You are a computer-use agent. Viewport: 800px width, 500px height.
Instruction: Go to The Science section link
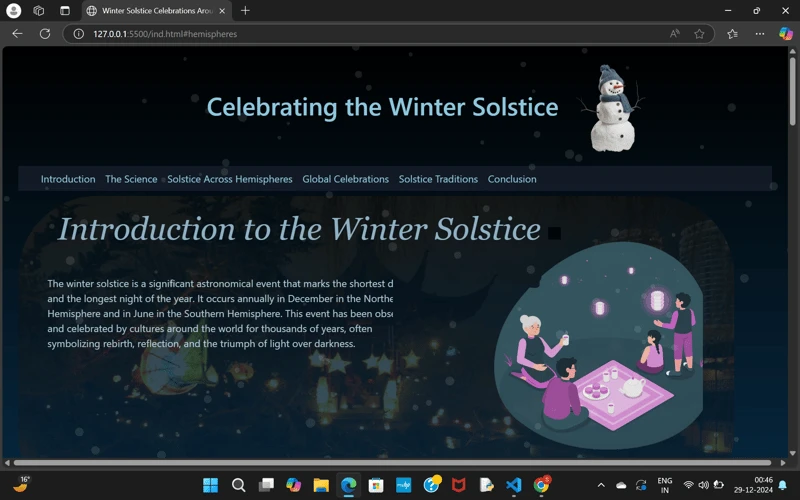(x=131, y=179)
